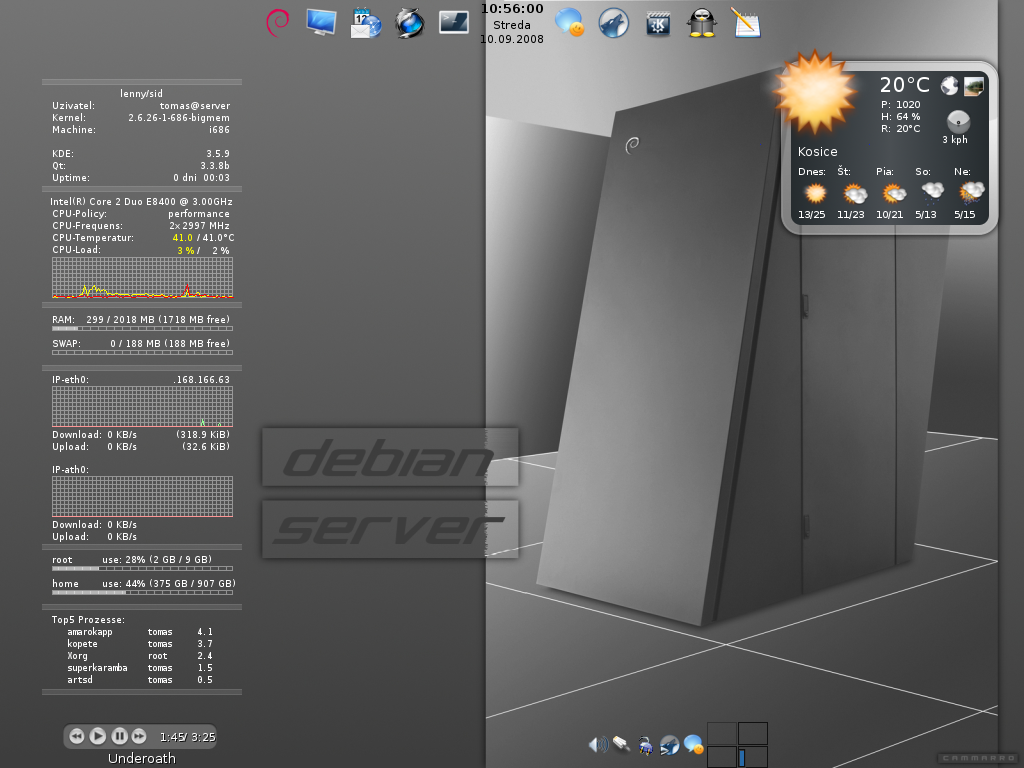This screenshot has width=1024, height=768.
Task: Click the lenny/sid header text
Action: pos(142,93)
